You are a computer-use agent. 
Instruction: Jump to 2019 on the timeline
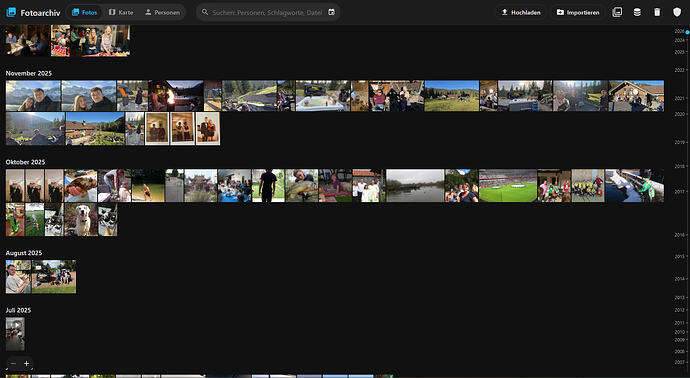[x=679, y=142]
